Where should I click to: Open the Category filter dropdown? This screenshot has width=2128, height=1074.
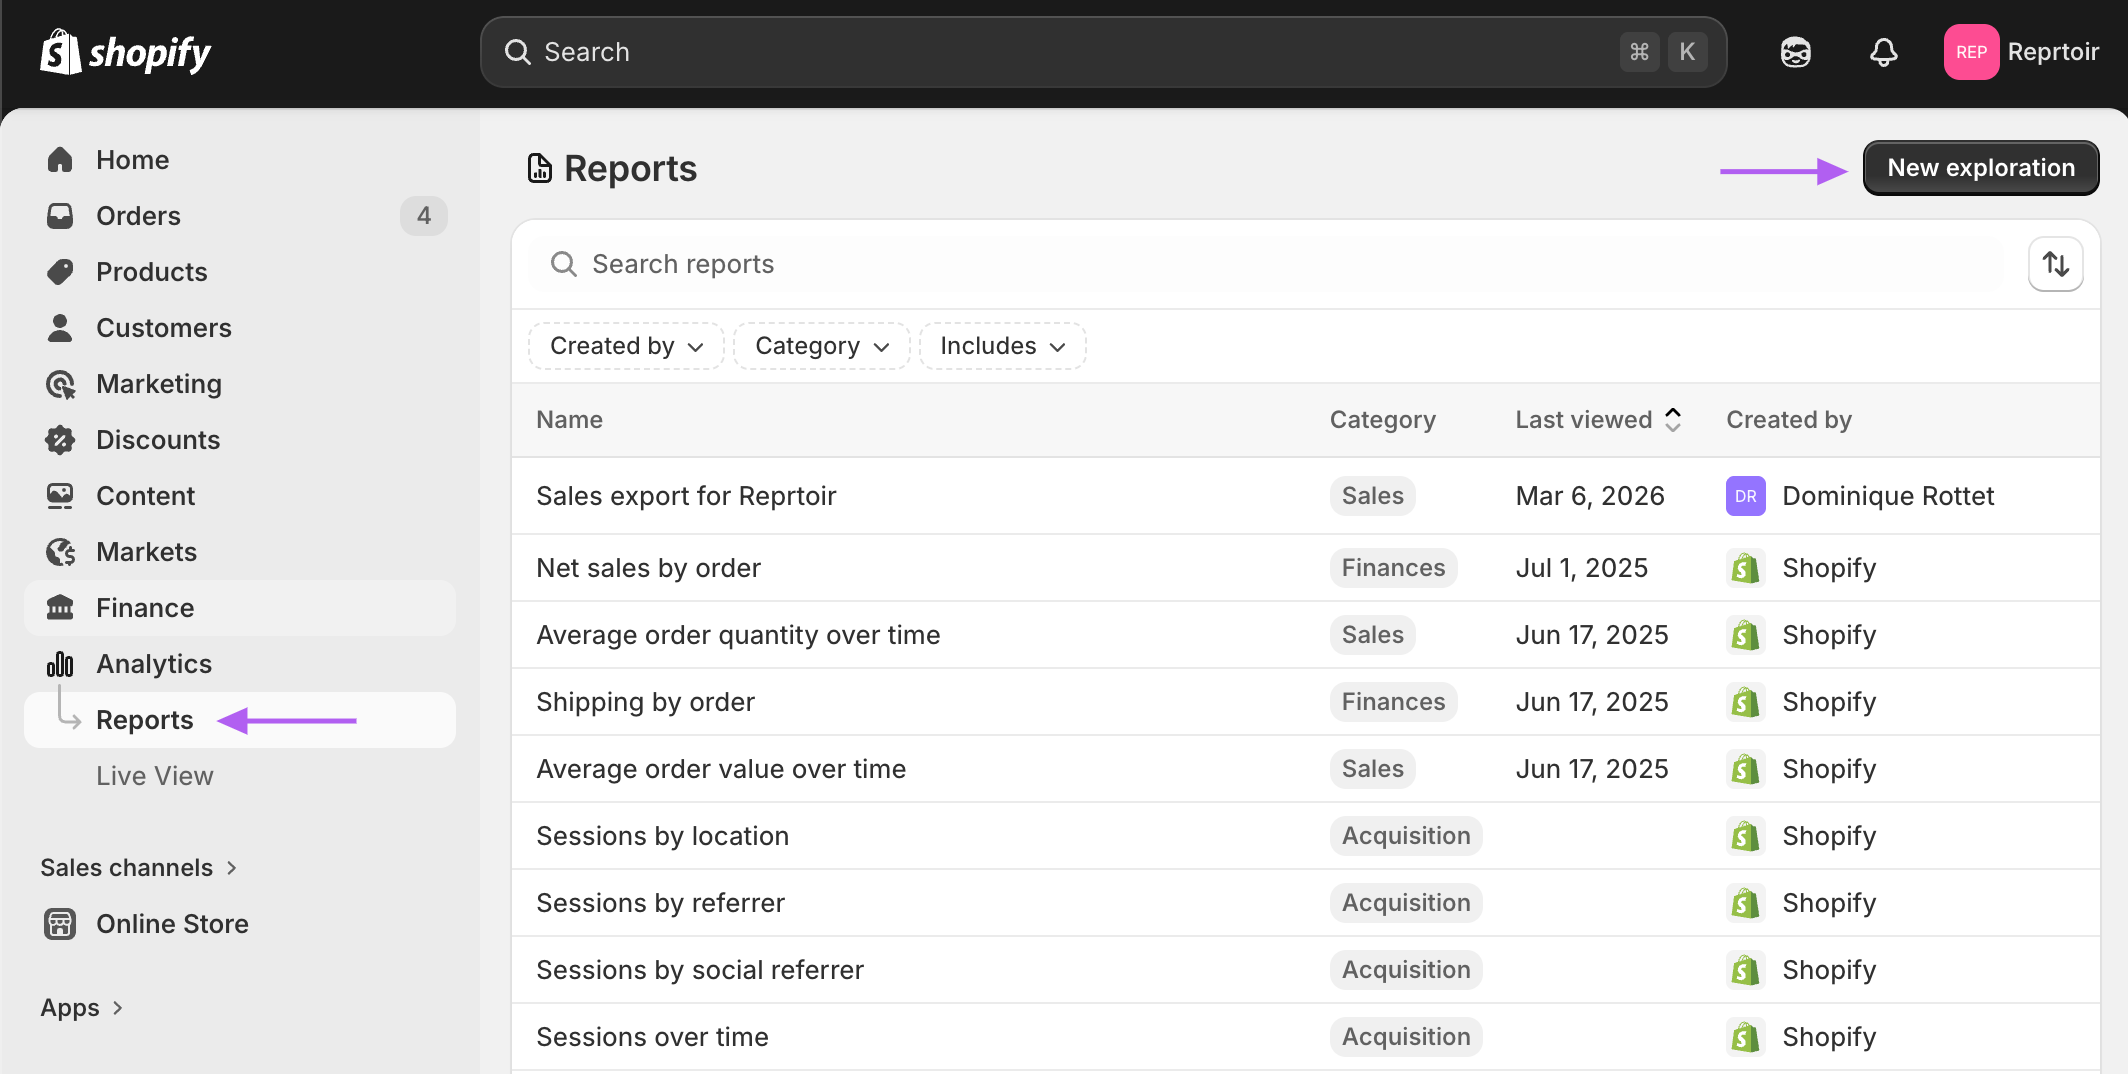point(821,346)
